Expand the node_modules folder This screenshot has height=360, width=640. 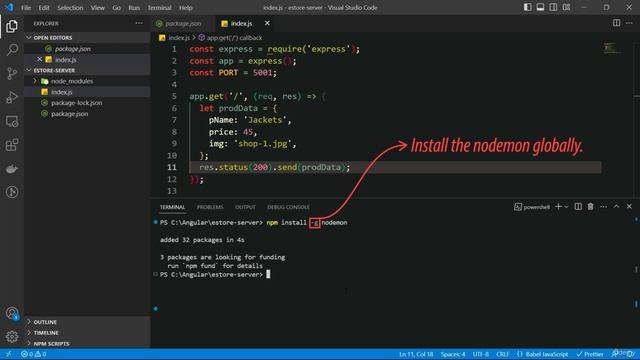[35, 81]
